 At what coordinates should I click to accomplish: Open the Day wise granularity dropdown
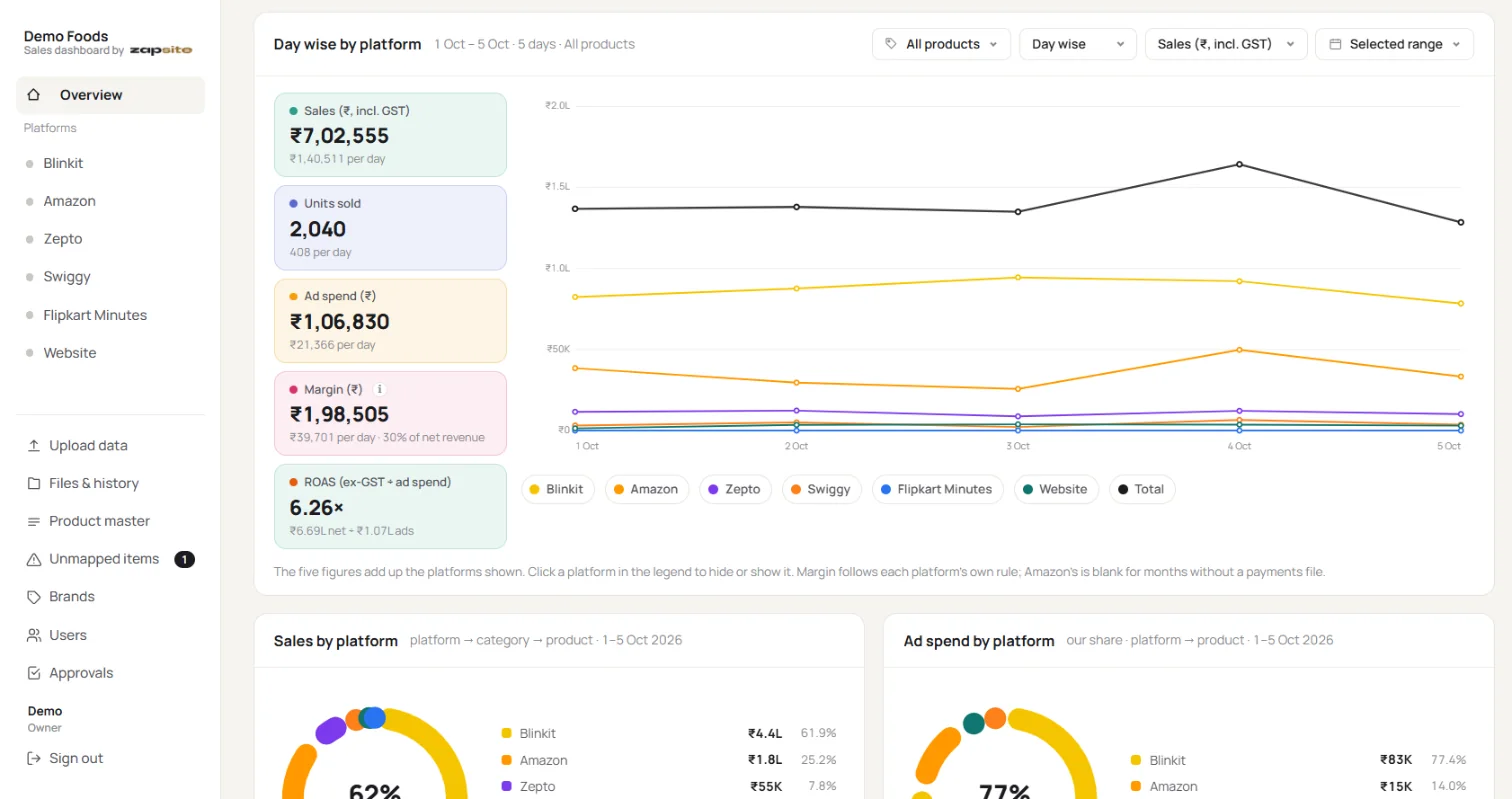[1078, 44]
